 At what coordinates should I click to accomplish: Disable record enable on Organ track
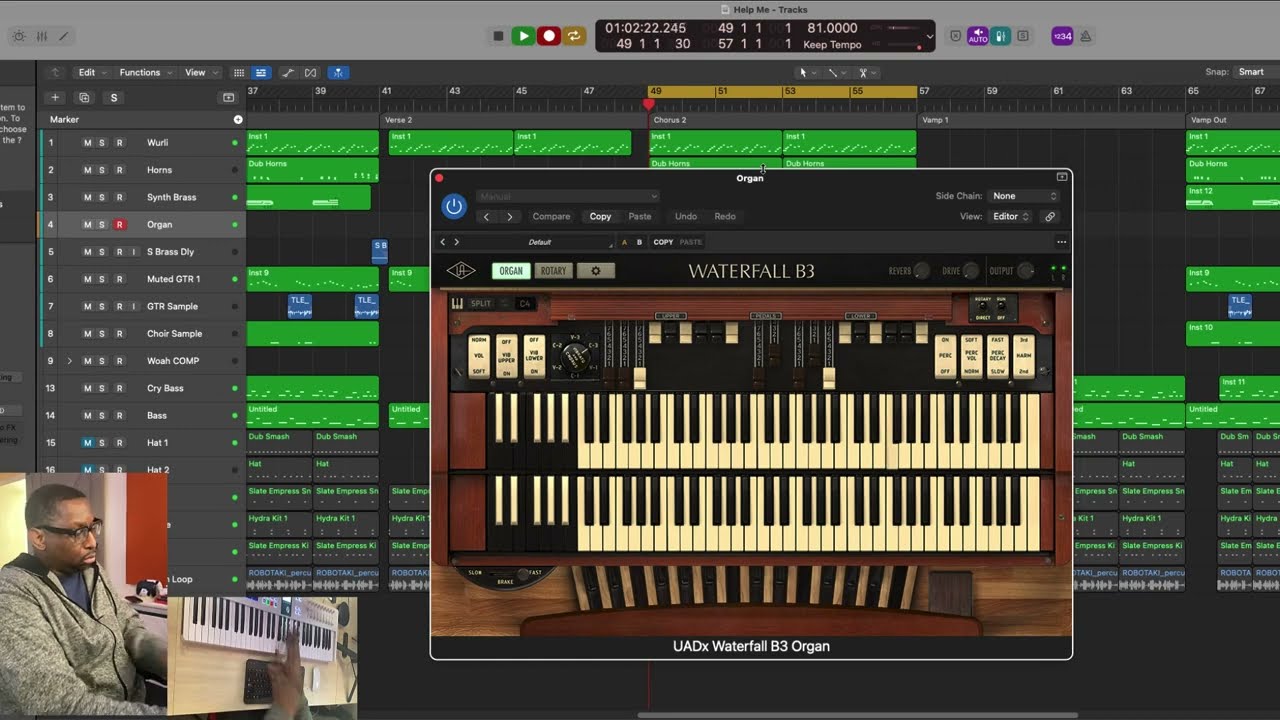click(119, 225)
